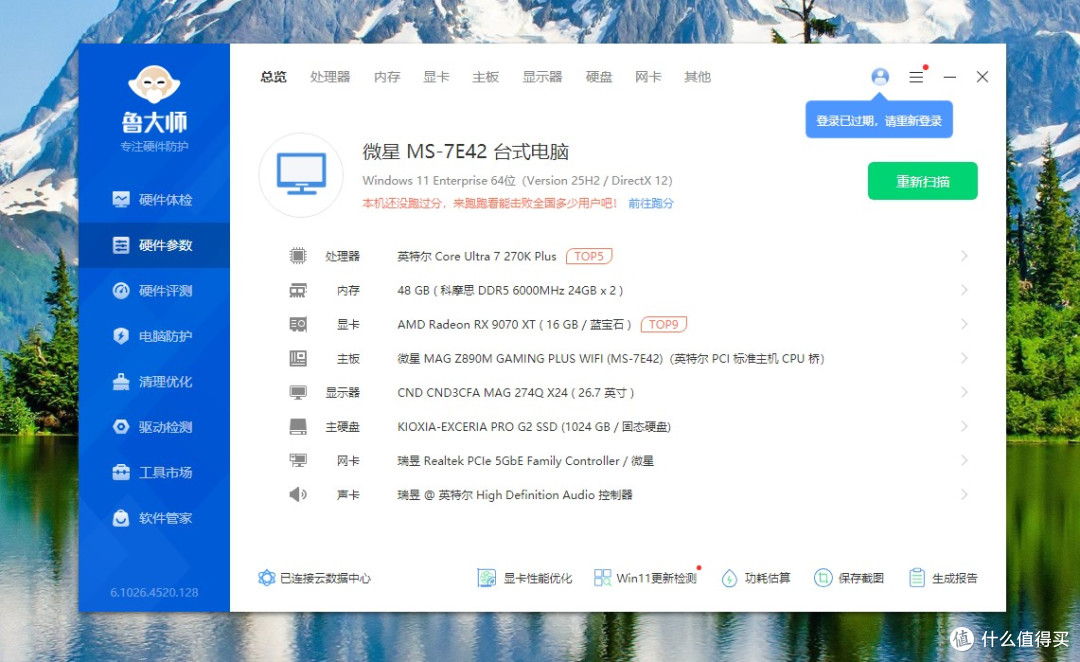Image resolution: width=1080 pixels, height=662 pixels.
Task: Click the green 重新扫描 rescan button
Action: [x=922, y=181]
